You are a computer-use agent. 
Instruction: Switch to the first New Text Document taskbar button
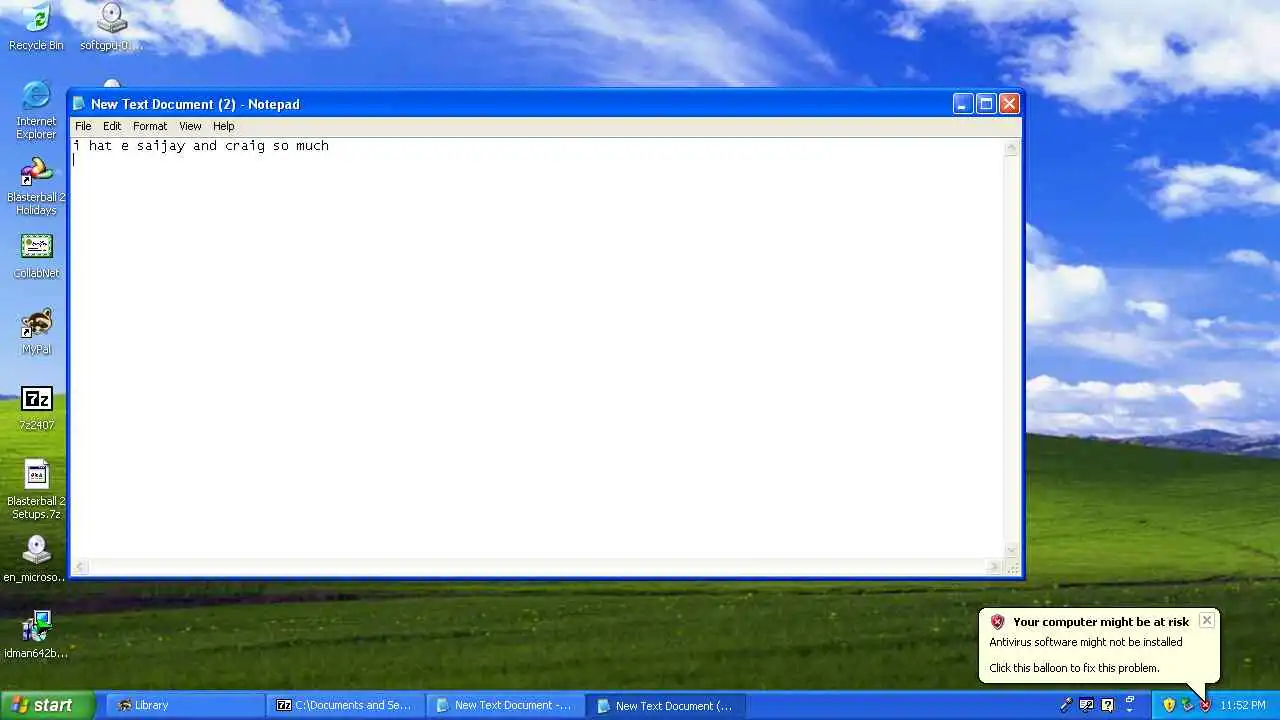[505, 705]
